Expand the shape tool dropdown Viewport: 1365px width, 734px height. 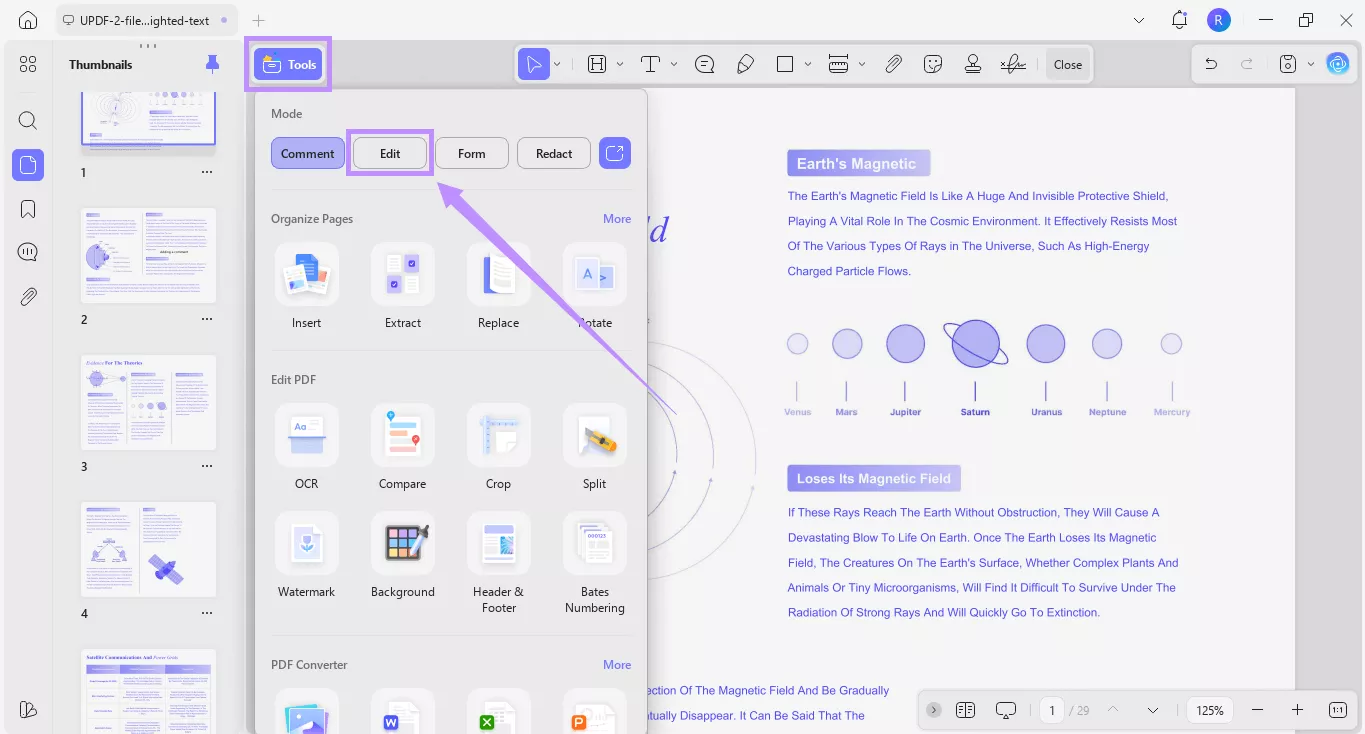point(806,63)
